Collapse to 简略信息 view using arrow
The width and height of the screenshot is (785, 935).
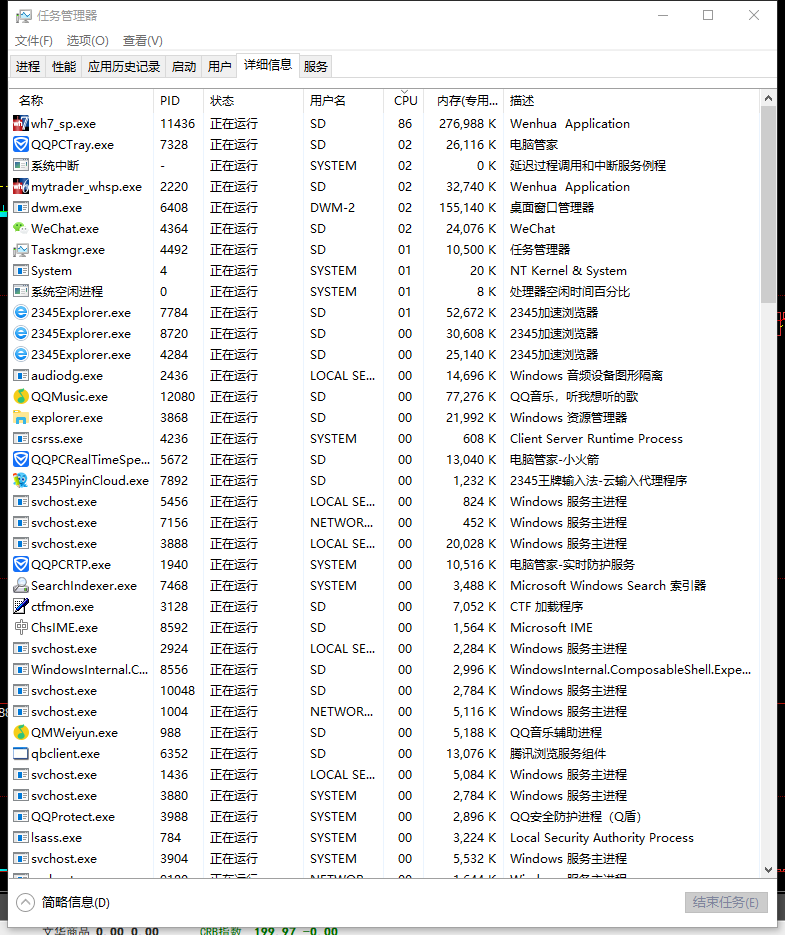pos(26,902)
